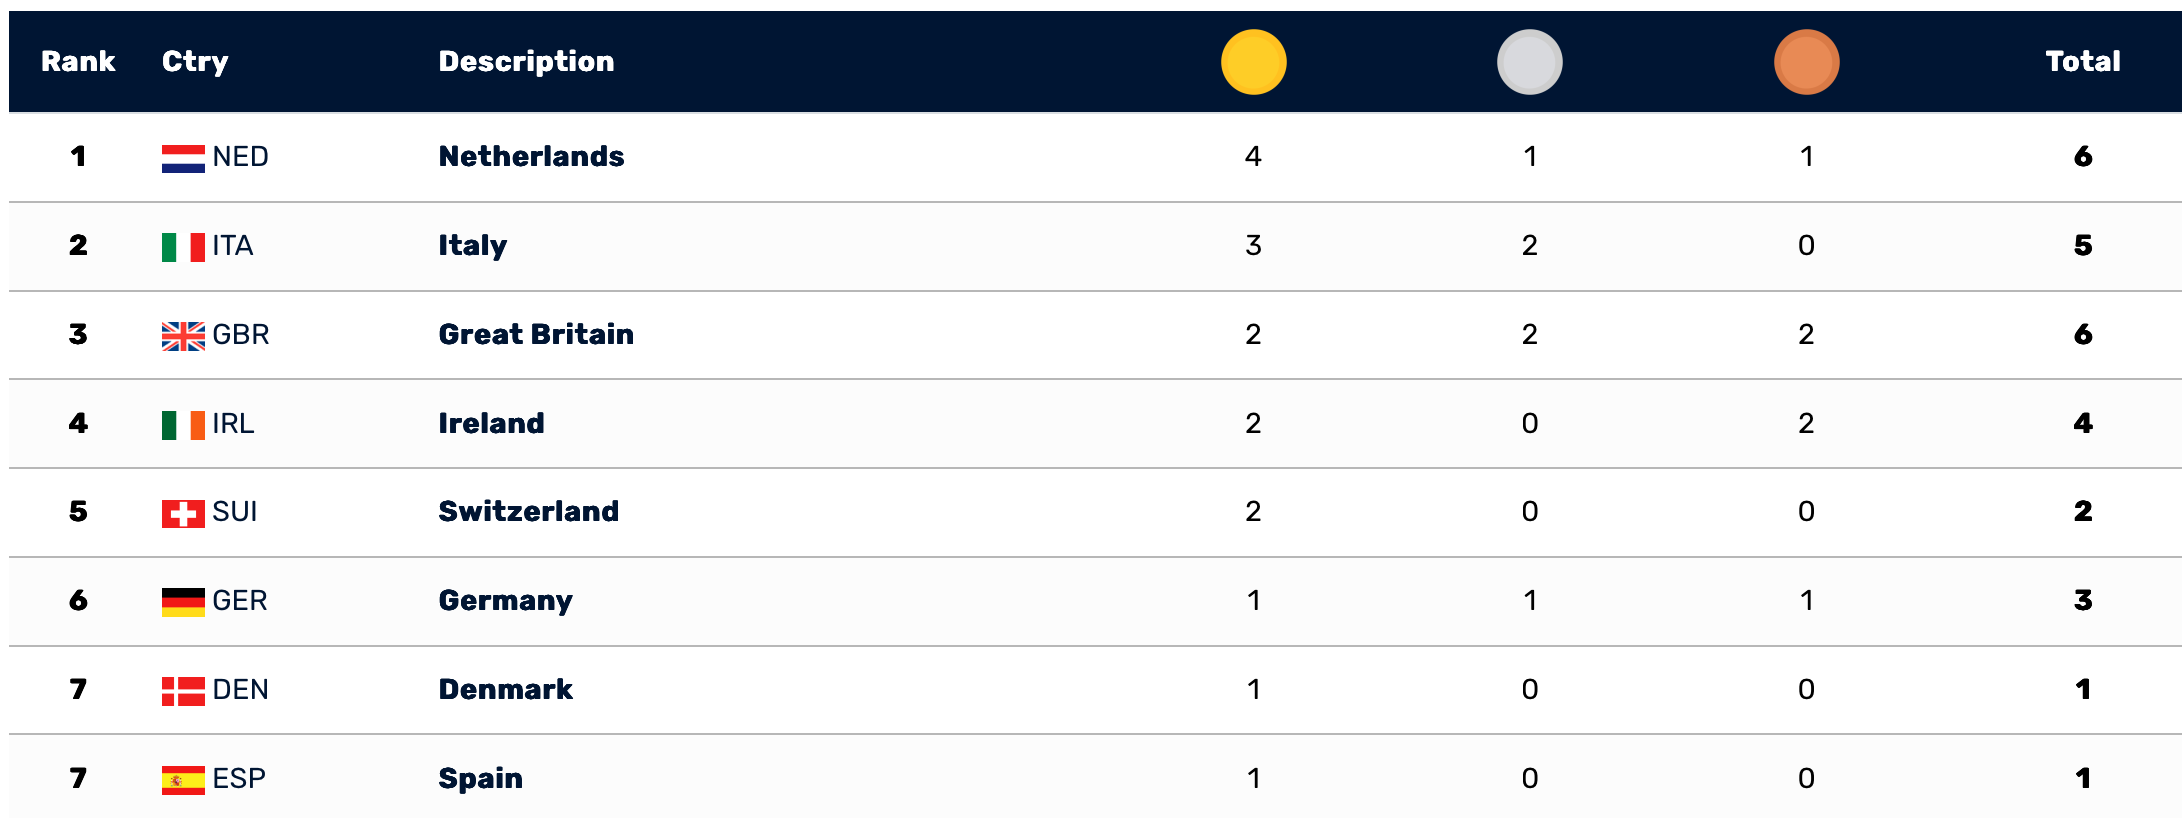Open the Netherlands country link

click(x=531, y=157)
